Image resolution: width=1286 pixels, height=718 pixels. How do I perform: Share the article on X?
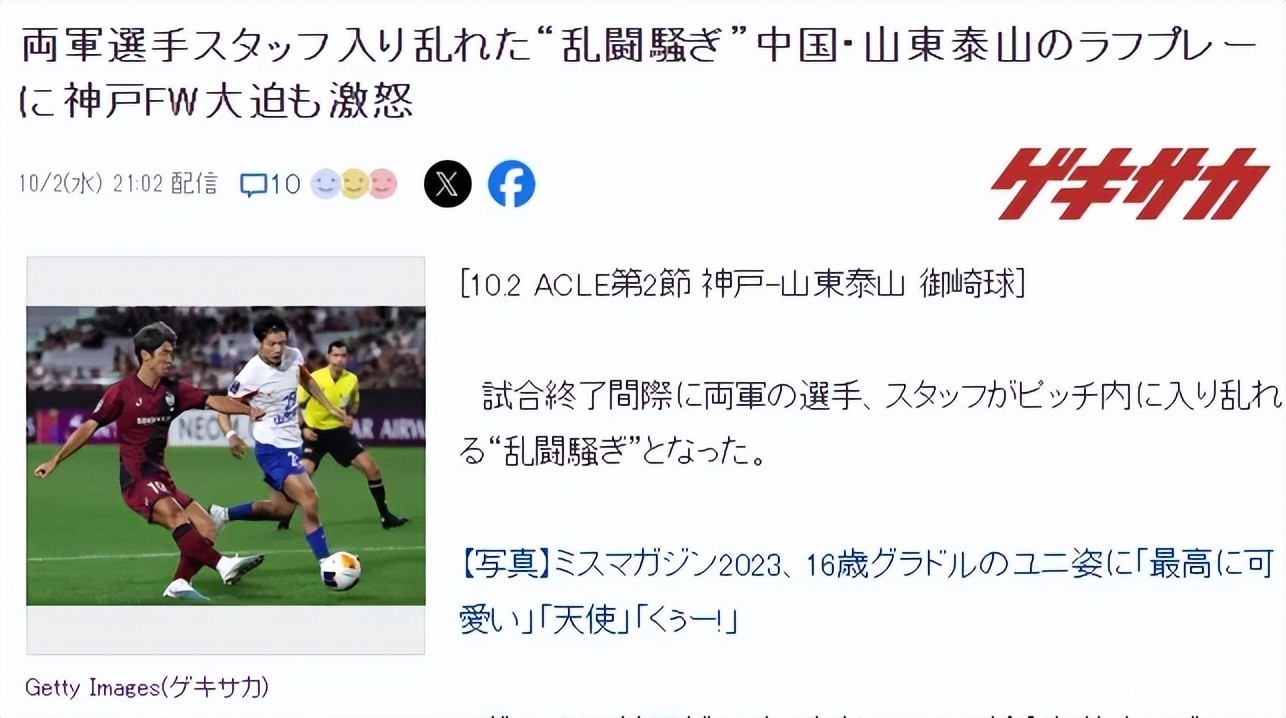coord(447,184)
